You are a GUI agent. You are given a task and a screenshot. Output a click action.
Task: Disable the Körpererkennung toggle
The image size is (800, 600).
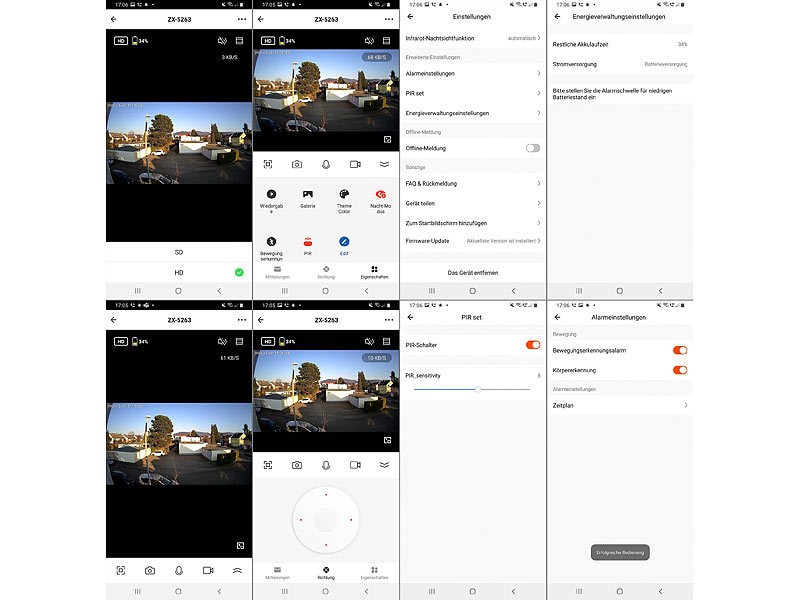tap(680, 370)
